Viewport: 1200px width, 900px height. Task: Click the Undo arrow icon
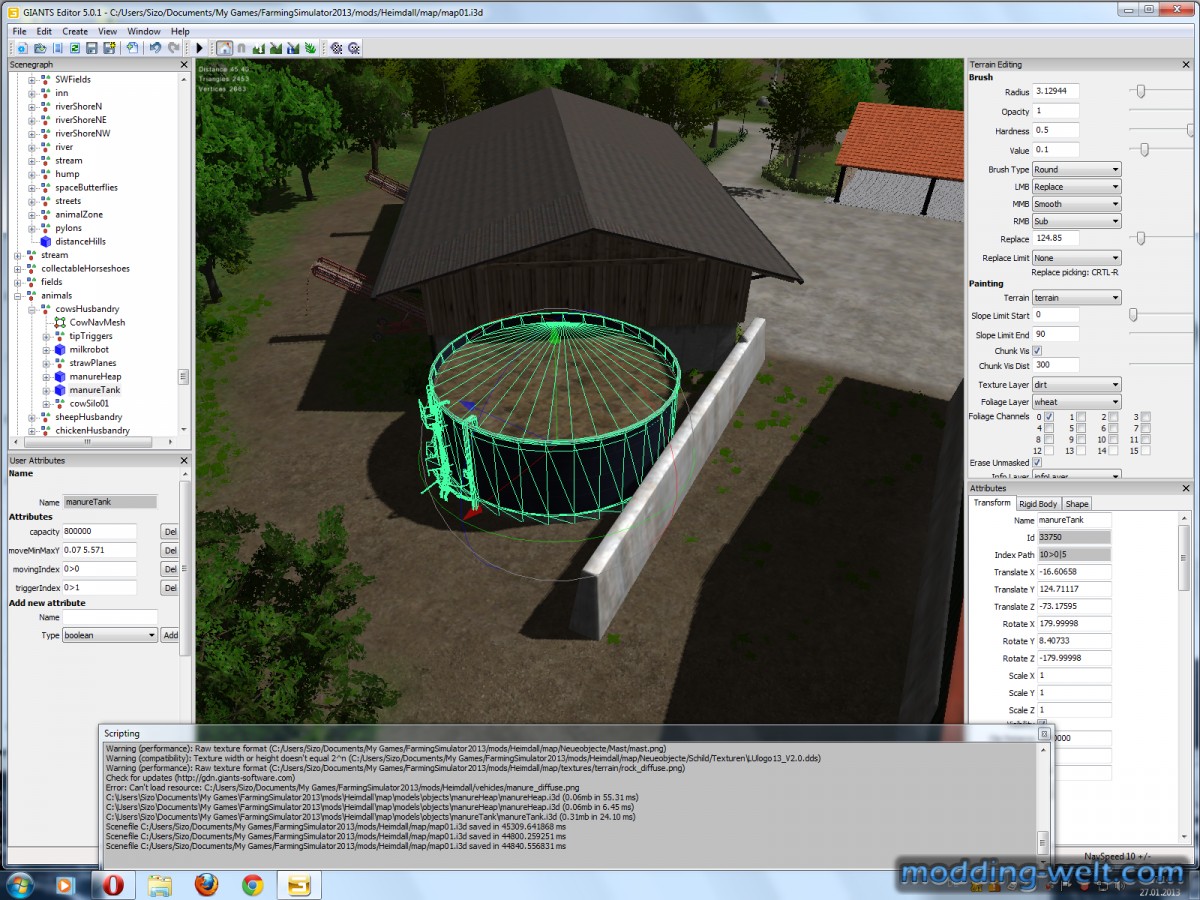click(155, 48)
